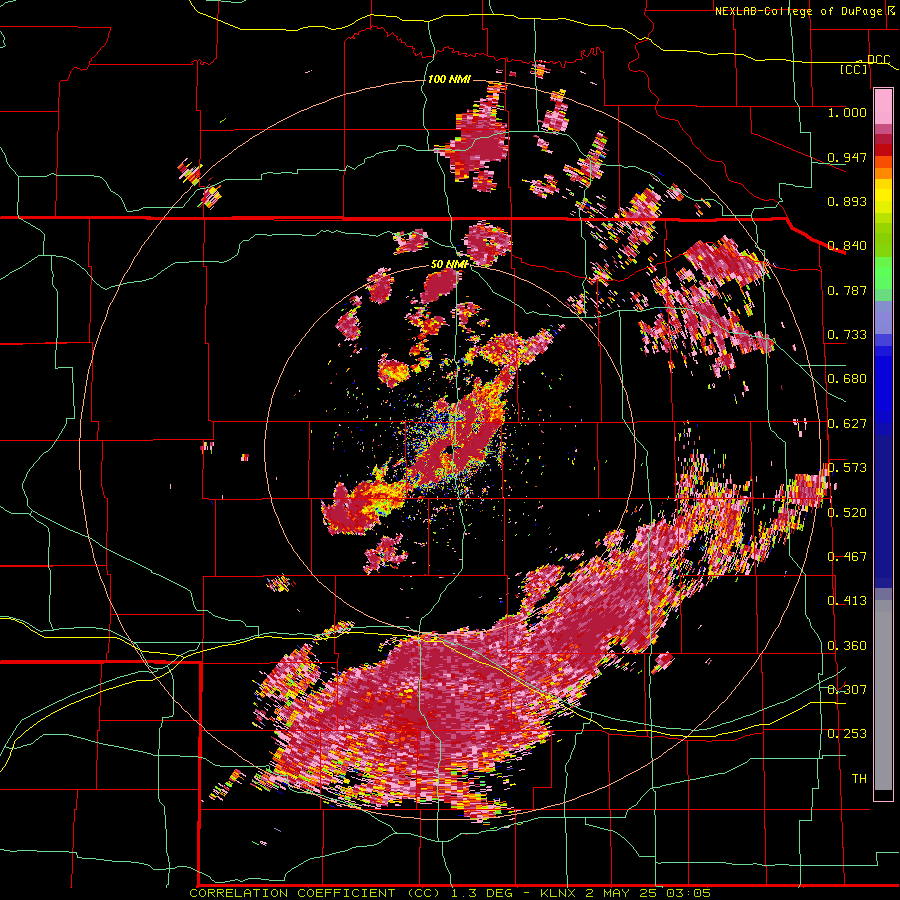This screenshot has width=900, height=900.
Task: Select the 0.627 scale value
Action: [x=847, y=424]
